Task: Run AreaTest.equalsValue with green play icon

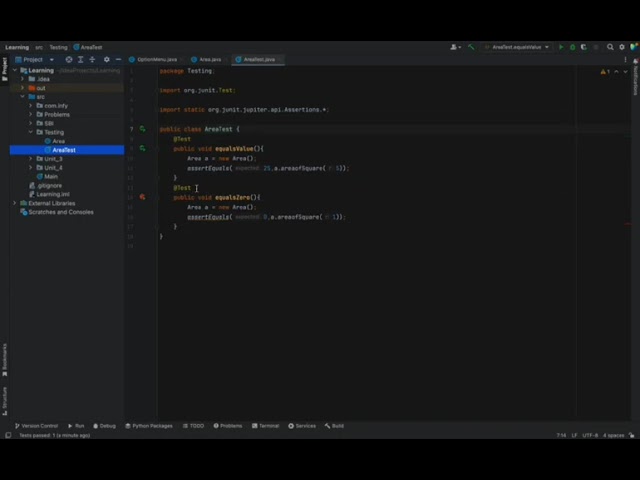Action: [561, 47]
